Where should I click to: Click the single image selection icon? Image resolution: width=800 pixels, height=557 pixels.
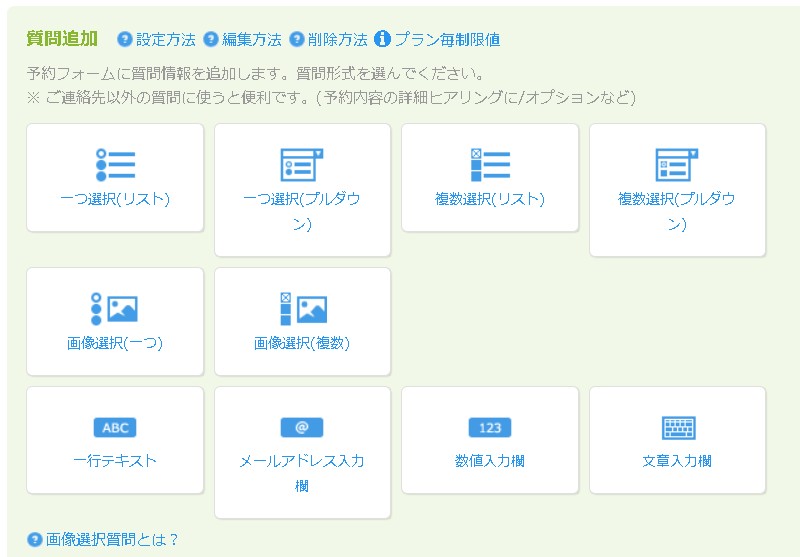coord(115,308)
